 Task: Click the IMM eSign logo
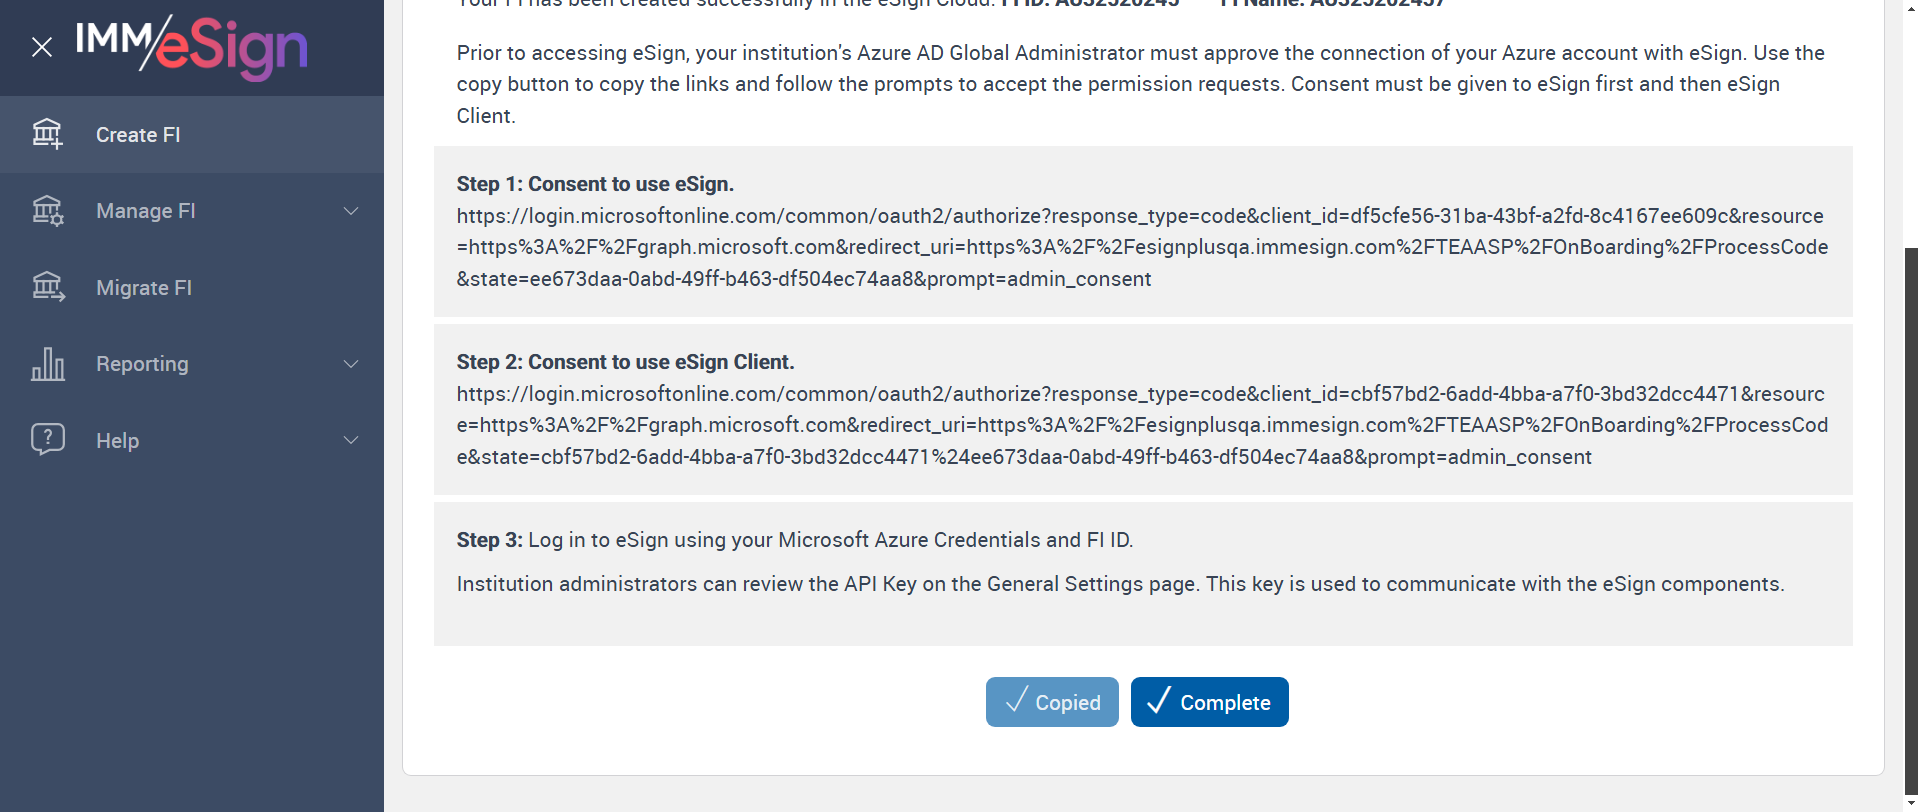click(x=192, y=45)
